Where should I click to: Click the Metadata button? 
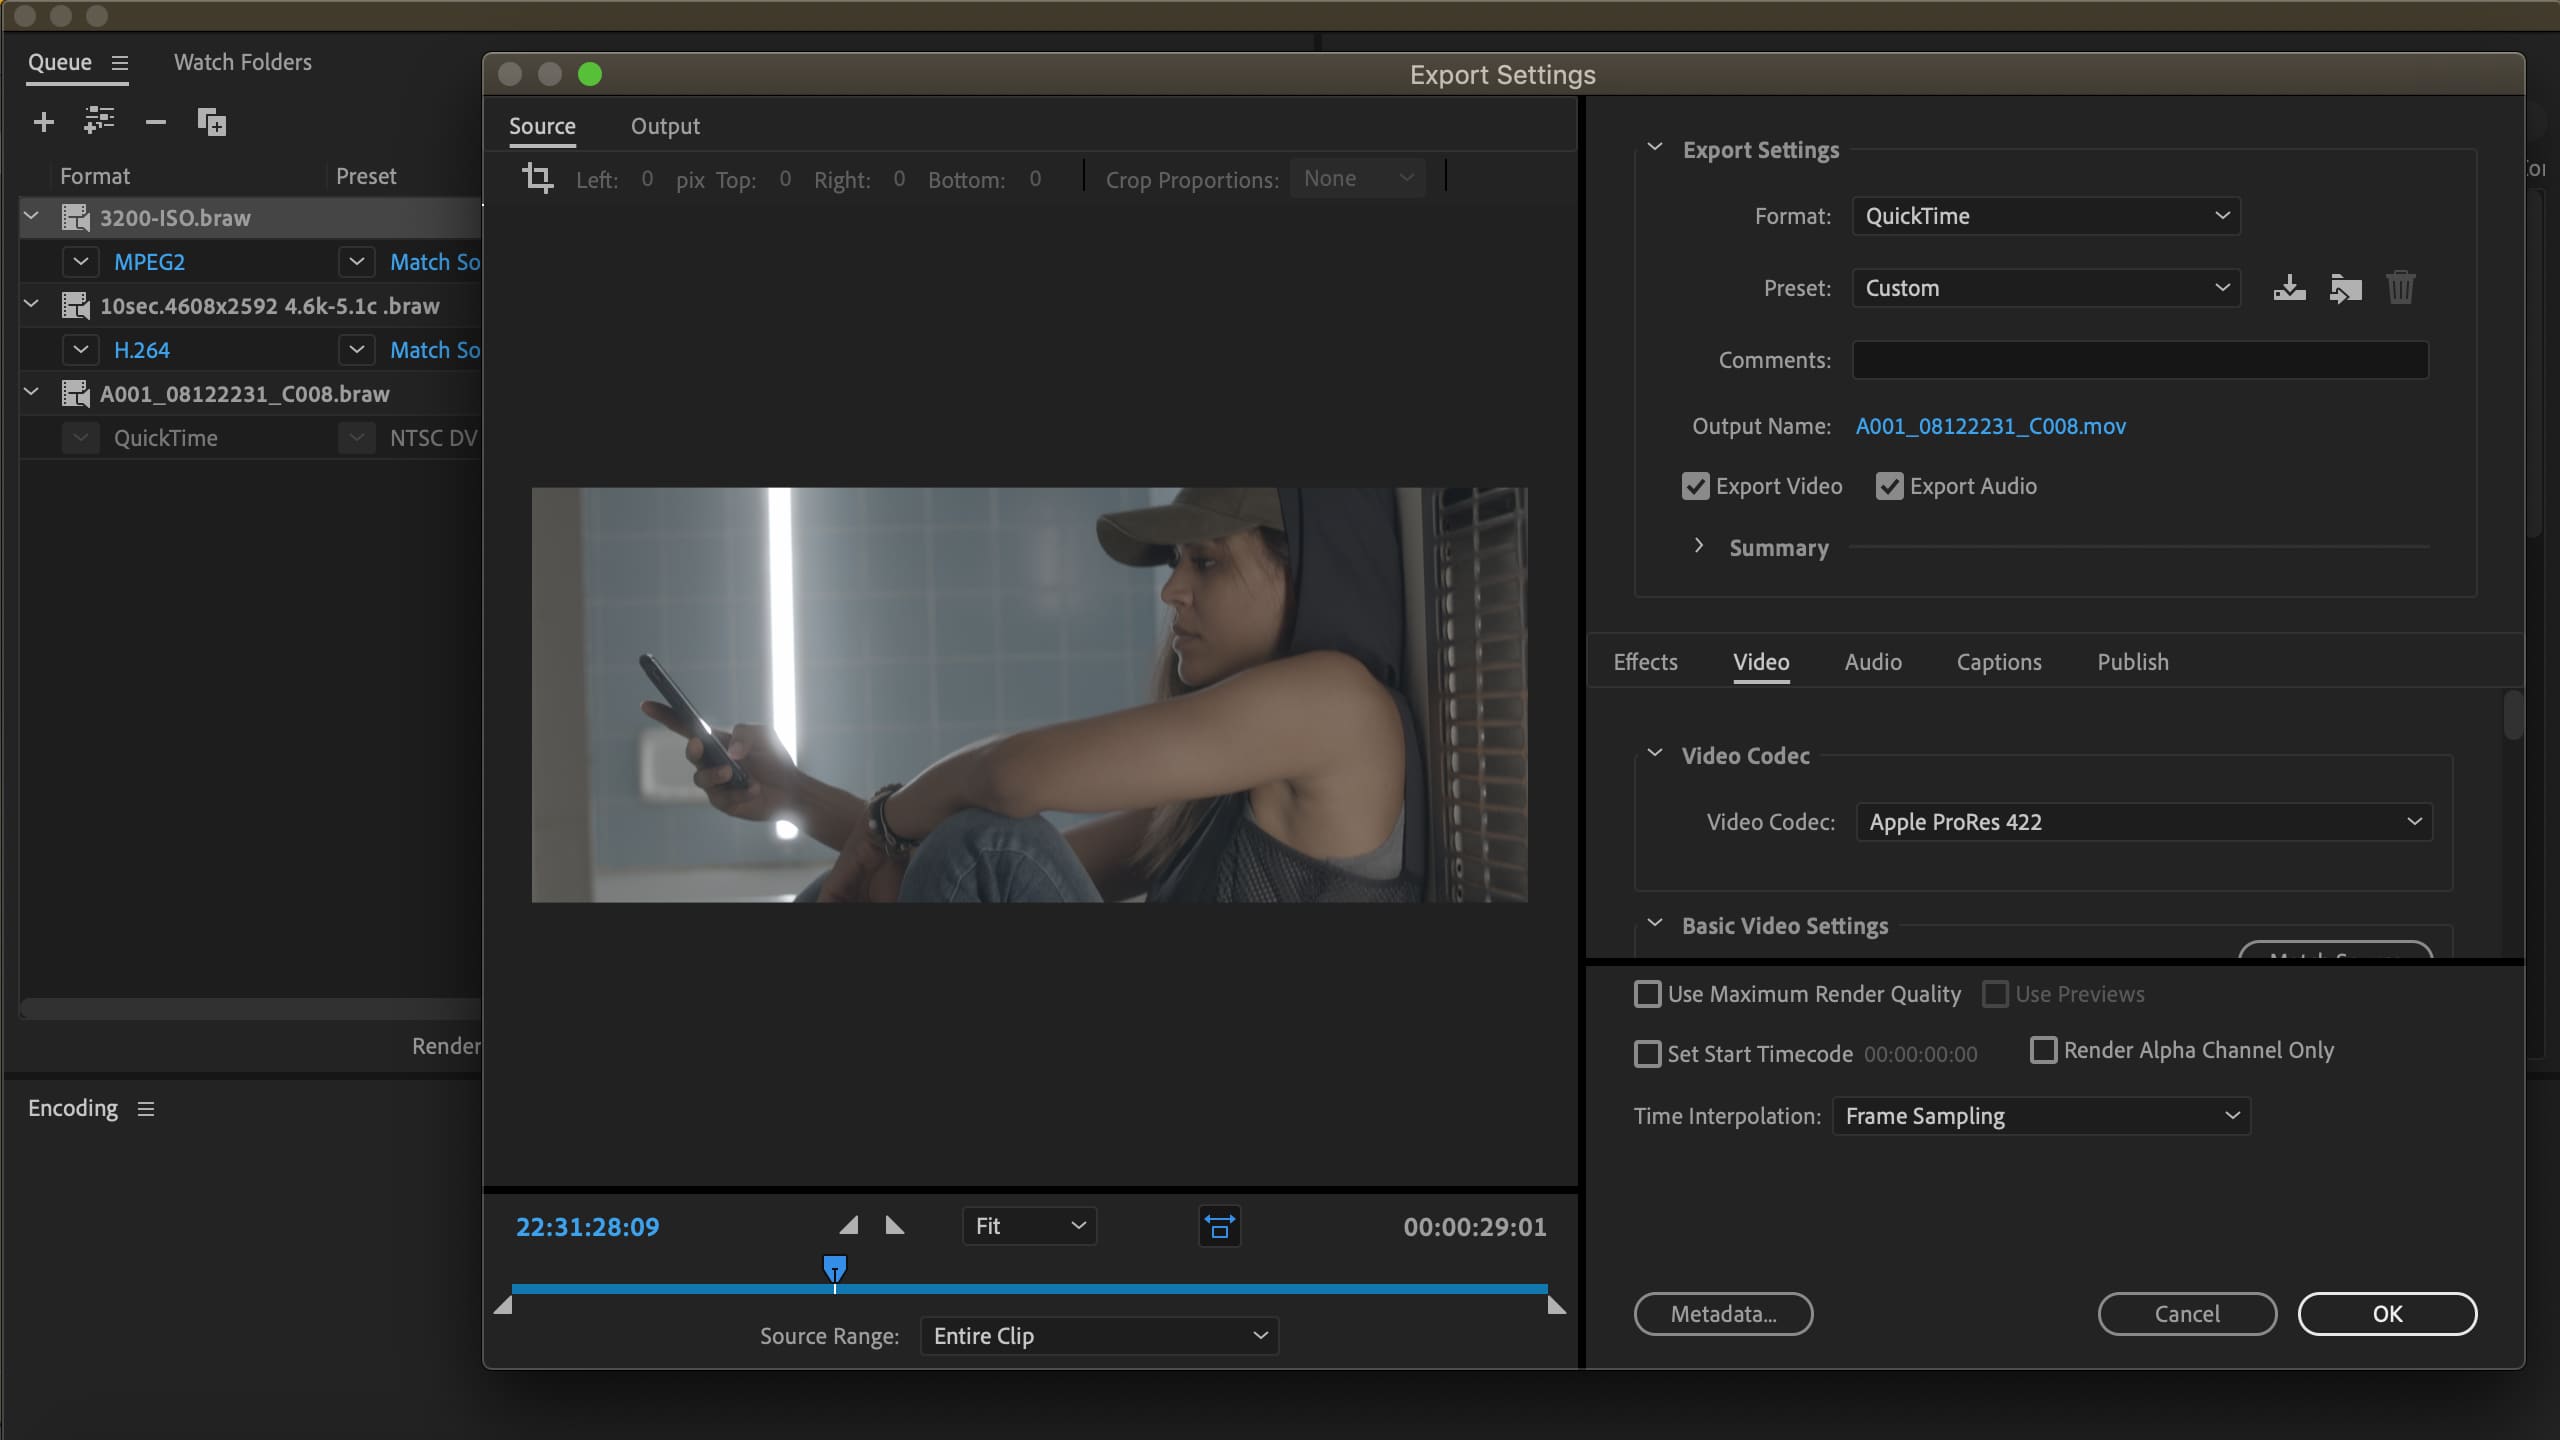[1722, 1314]
